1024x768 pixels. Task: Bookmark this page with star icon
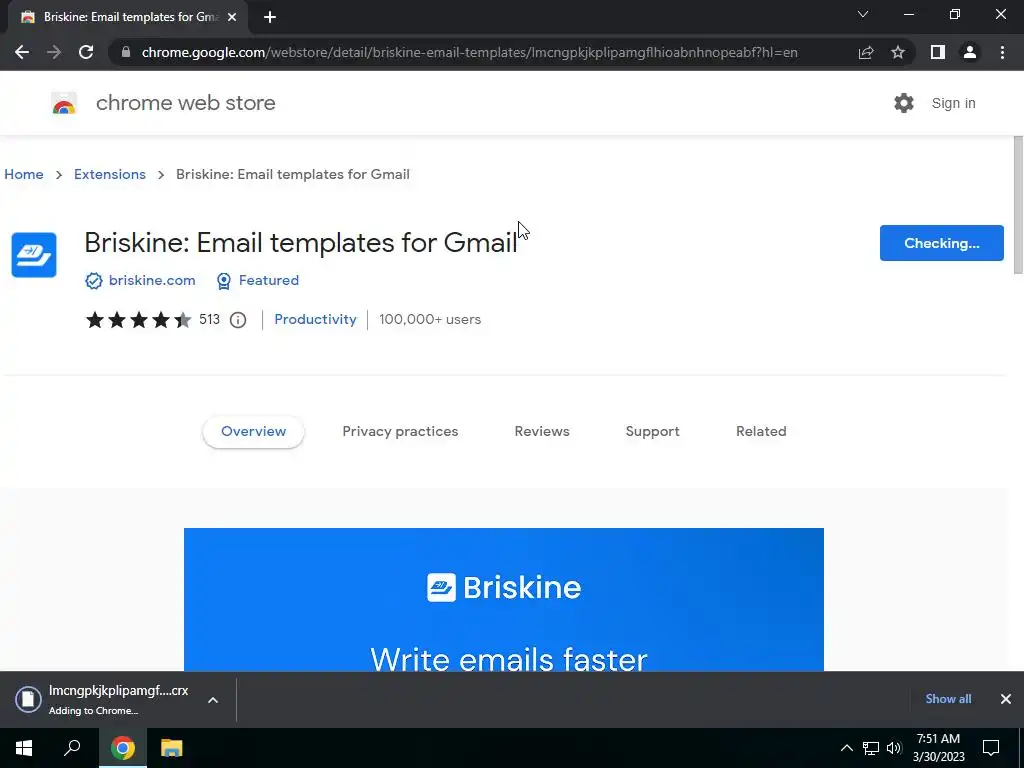click(898, 52)
